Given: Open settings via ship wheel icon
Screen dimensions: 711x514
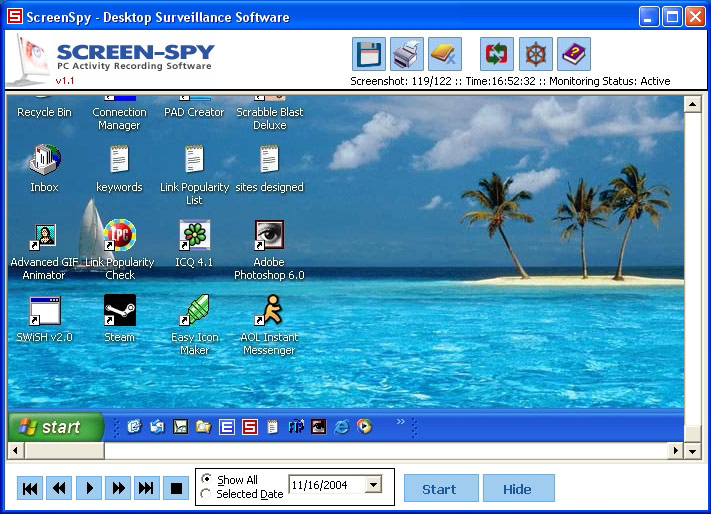Looking at the screenshot, I should tap(536, 54).
